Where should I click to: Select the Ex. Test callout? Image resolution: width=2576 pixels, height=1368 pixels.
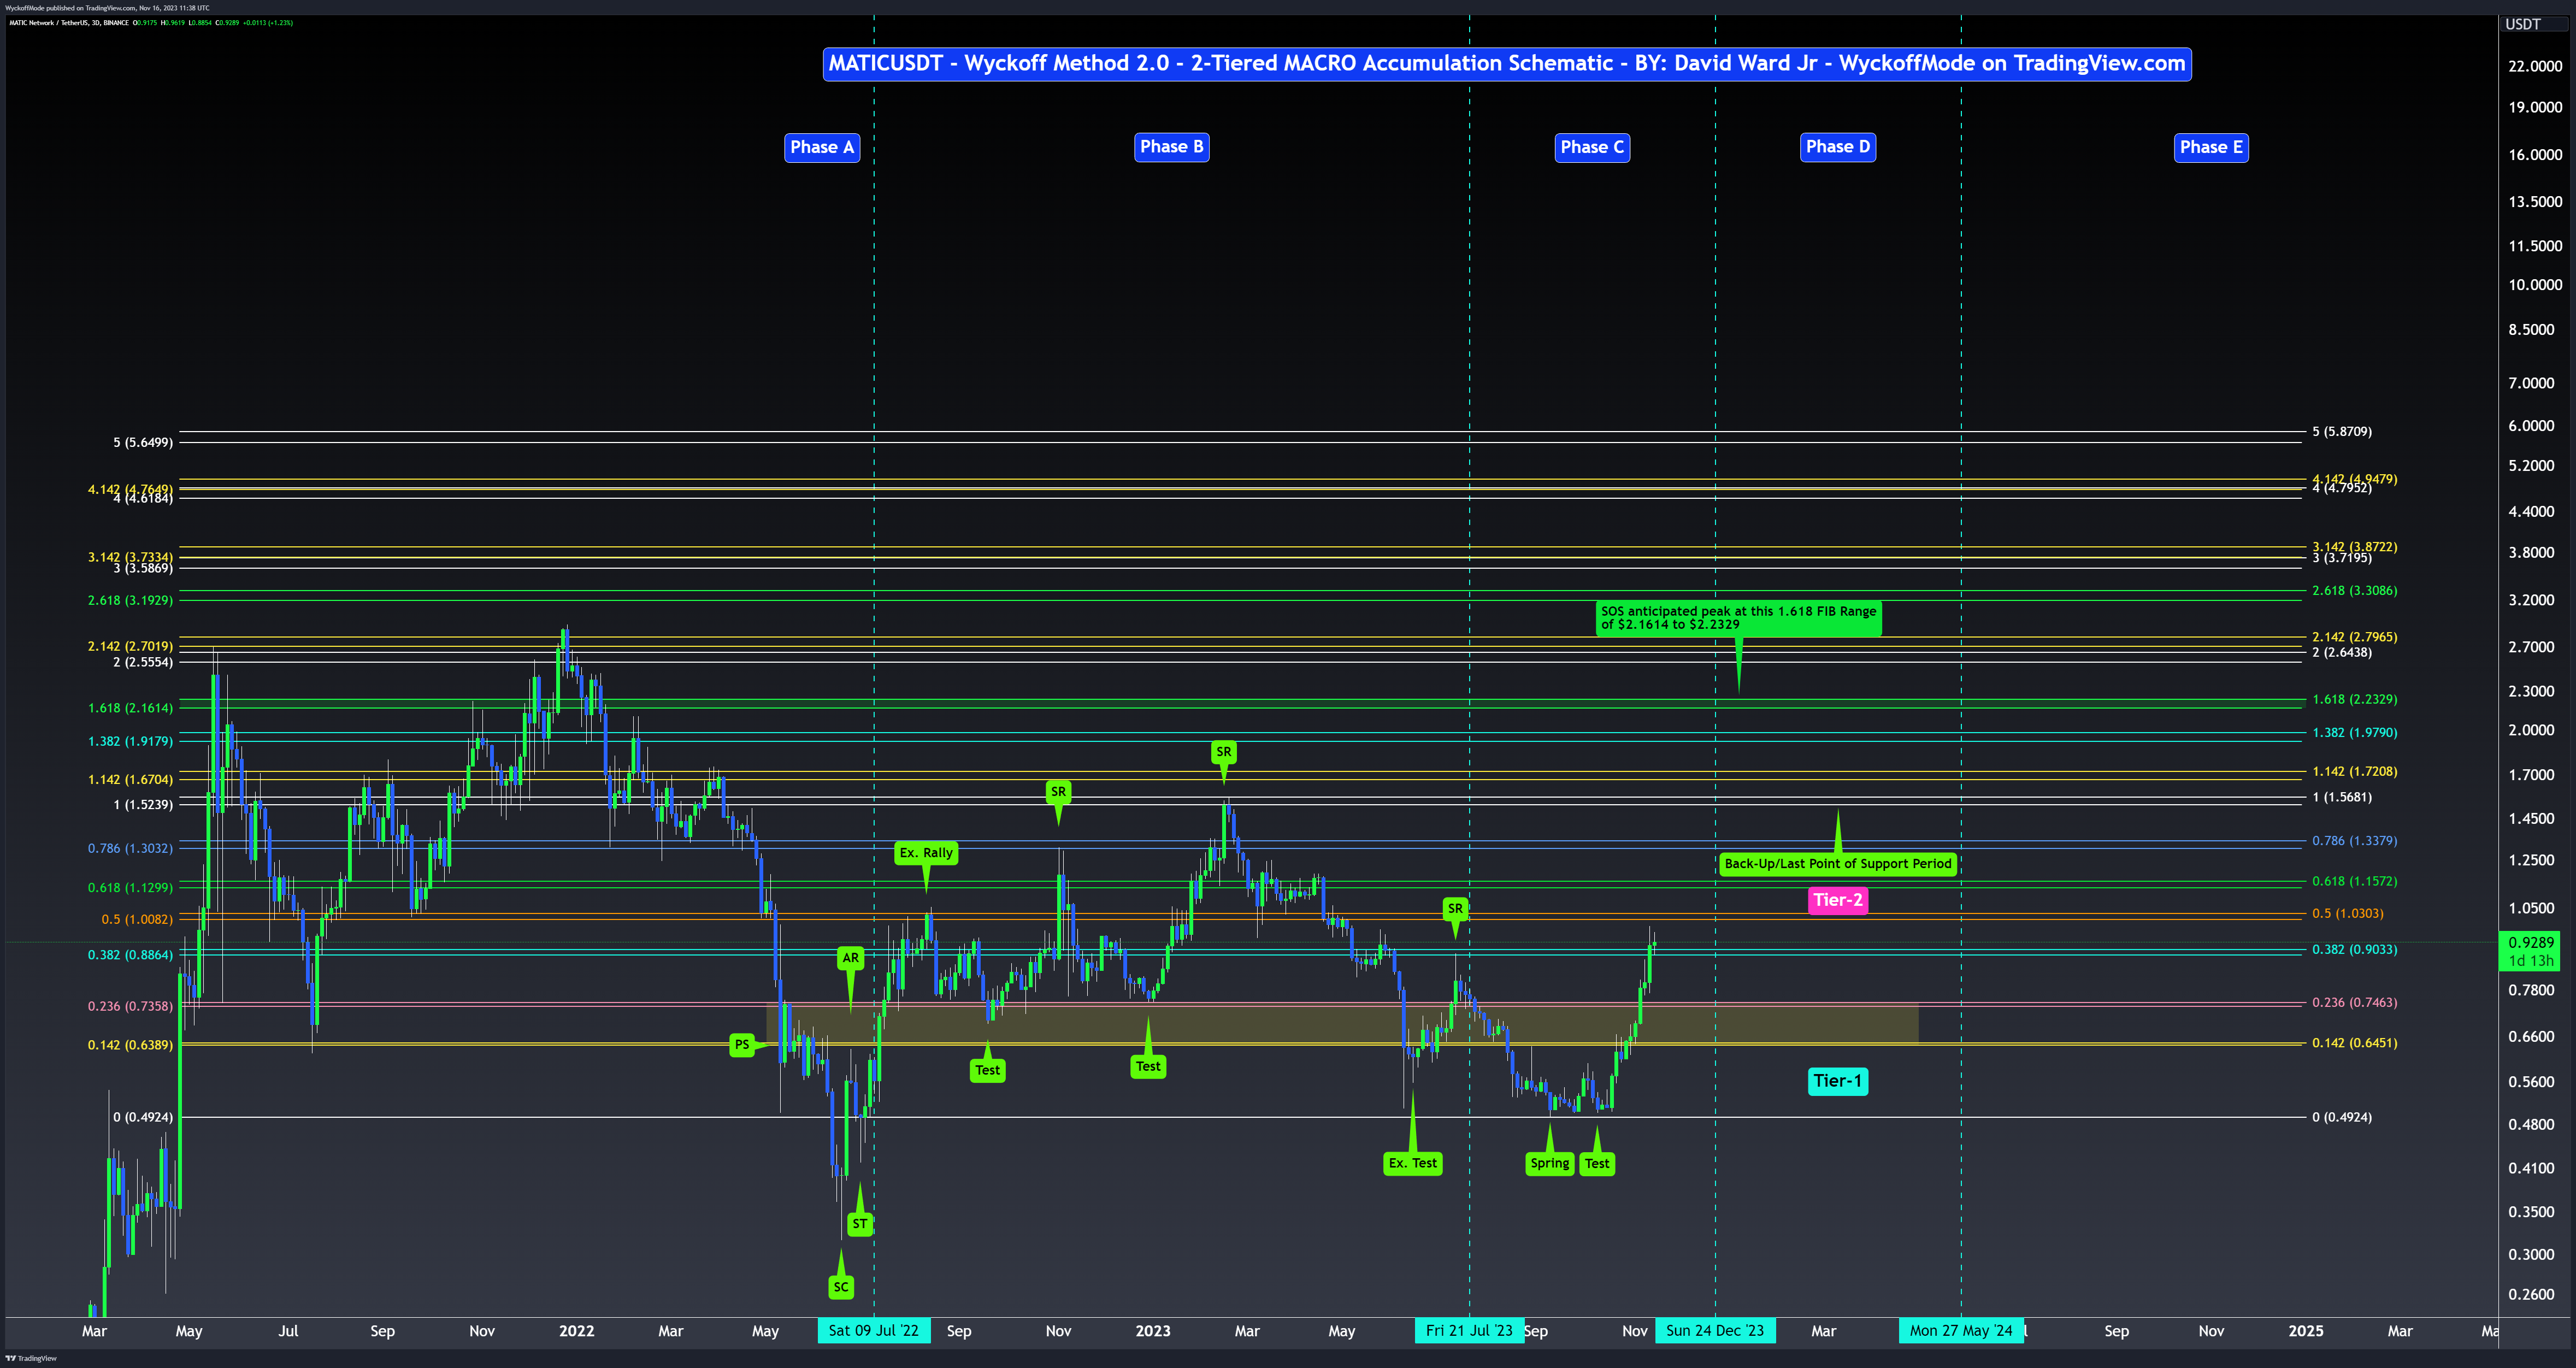1413,1164
